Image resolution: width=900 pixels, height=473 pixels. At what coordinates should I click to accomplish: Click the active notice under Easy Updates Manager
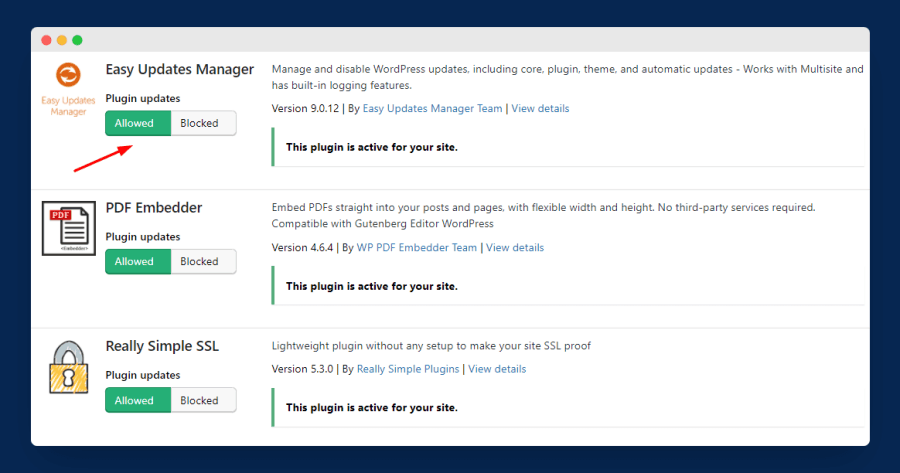(x=568, y=147)
